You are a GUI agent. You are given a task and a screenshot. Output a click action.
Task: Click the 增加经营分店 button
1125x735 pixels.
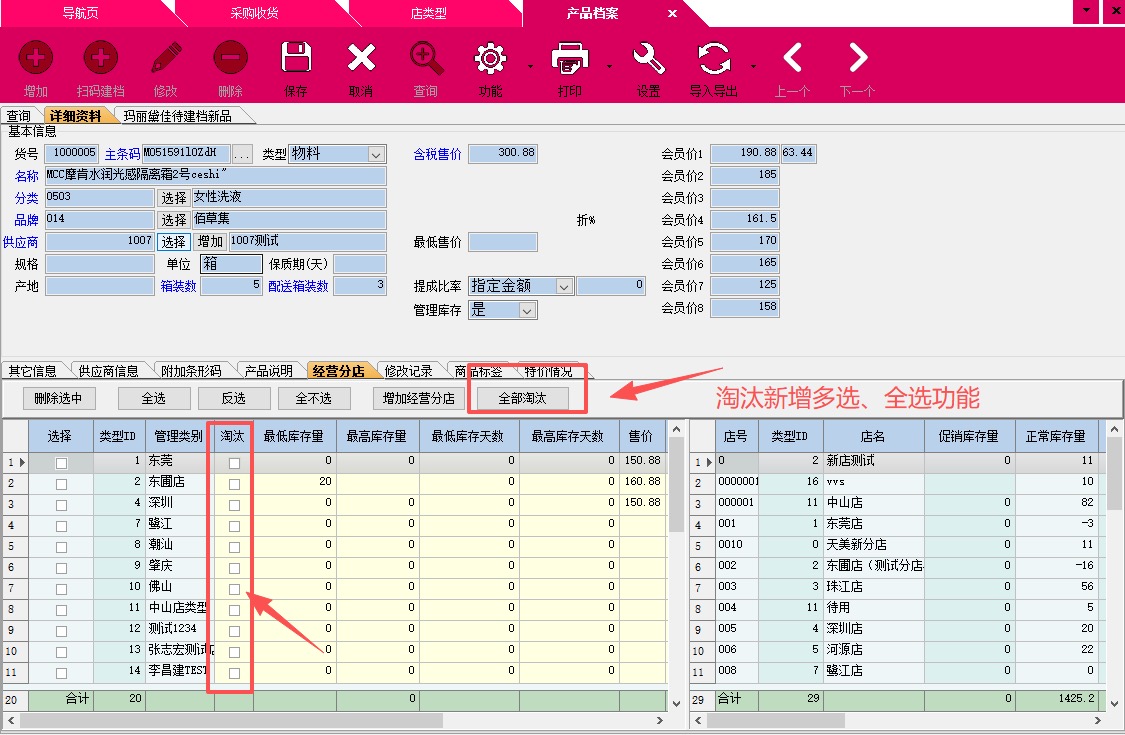(x=418, y=398)
